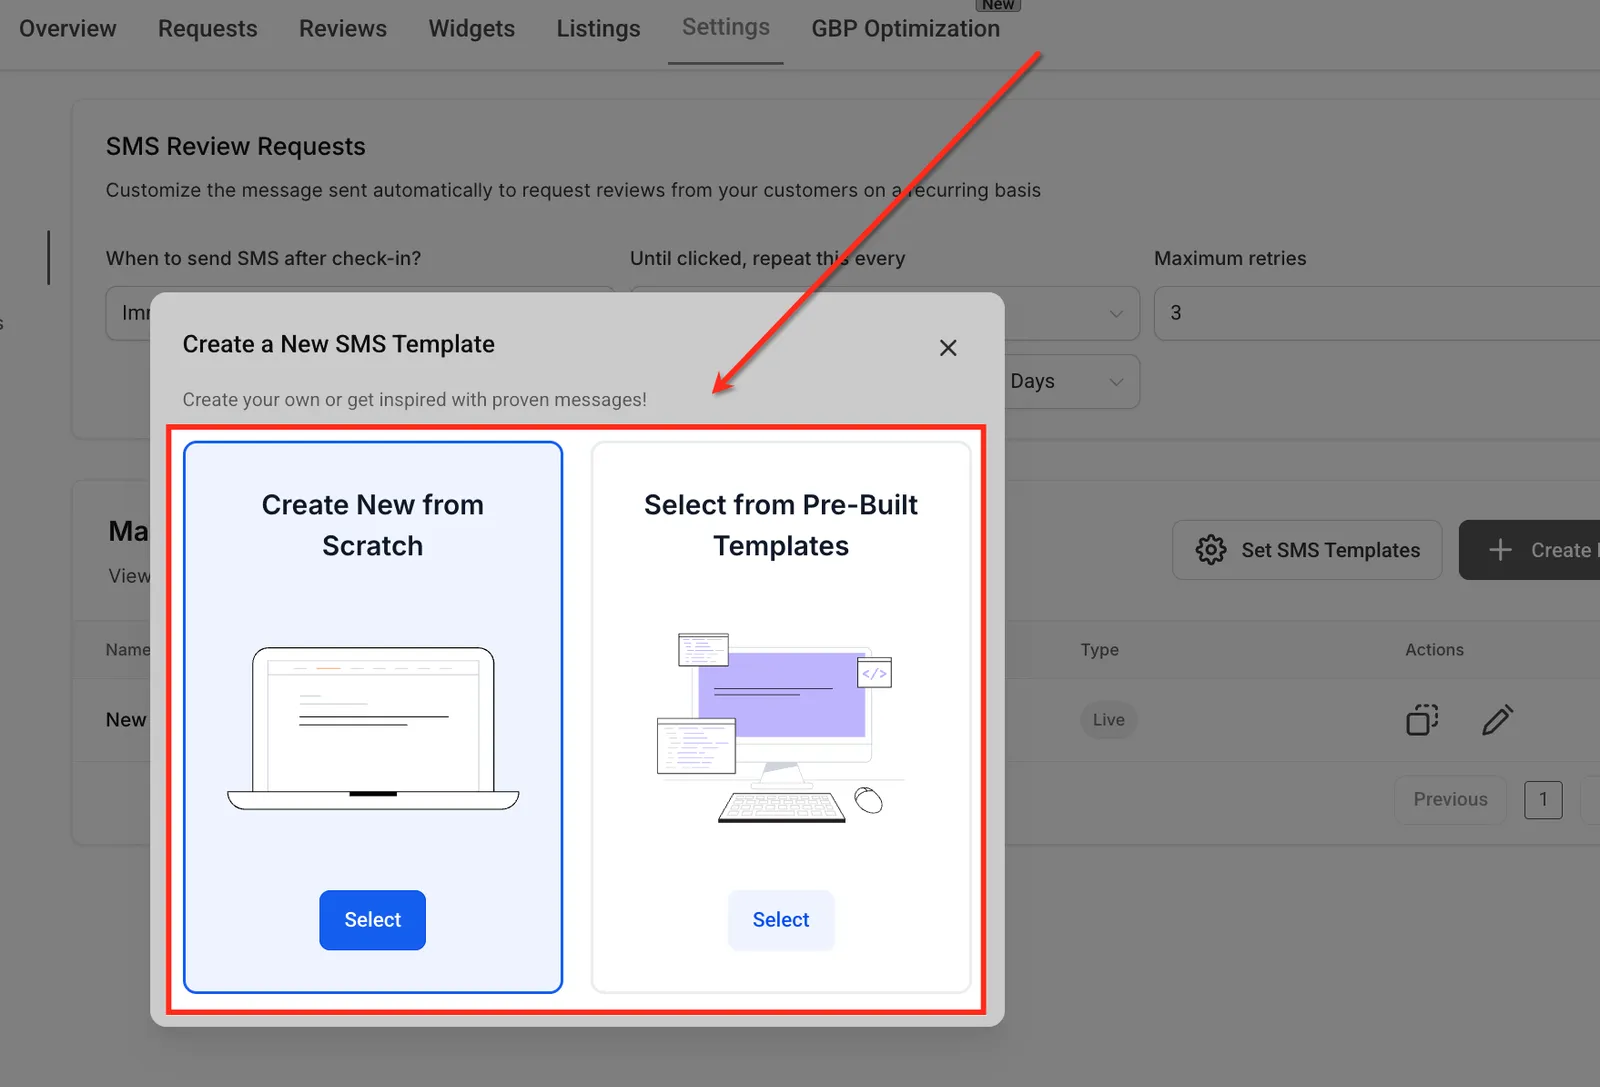
Task: Open the when-to-send SMS dropdown
Action: [128, 313]
